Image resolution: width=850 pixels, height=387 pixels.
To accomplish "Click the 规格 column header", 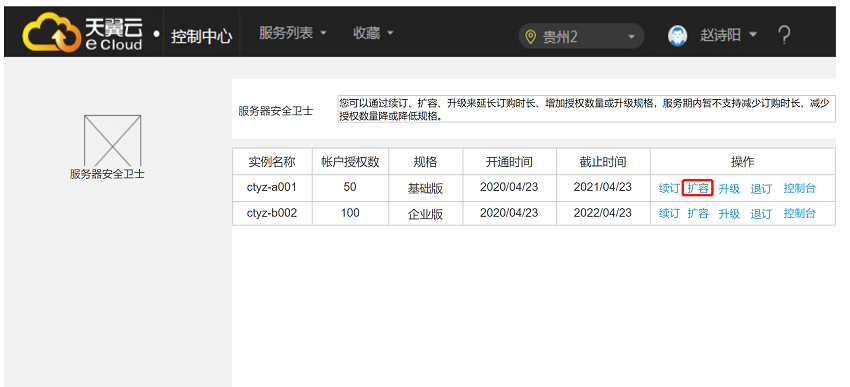I will coord(426,162).
